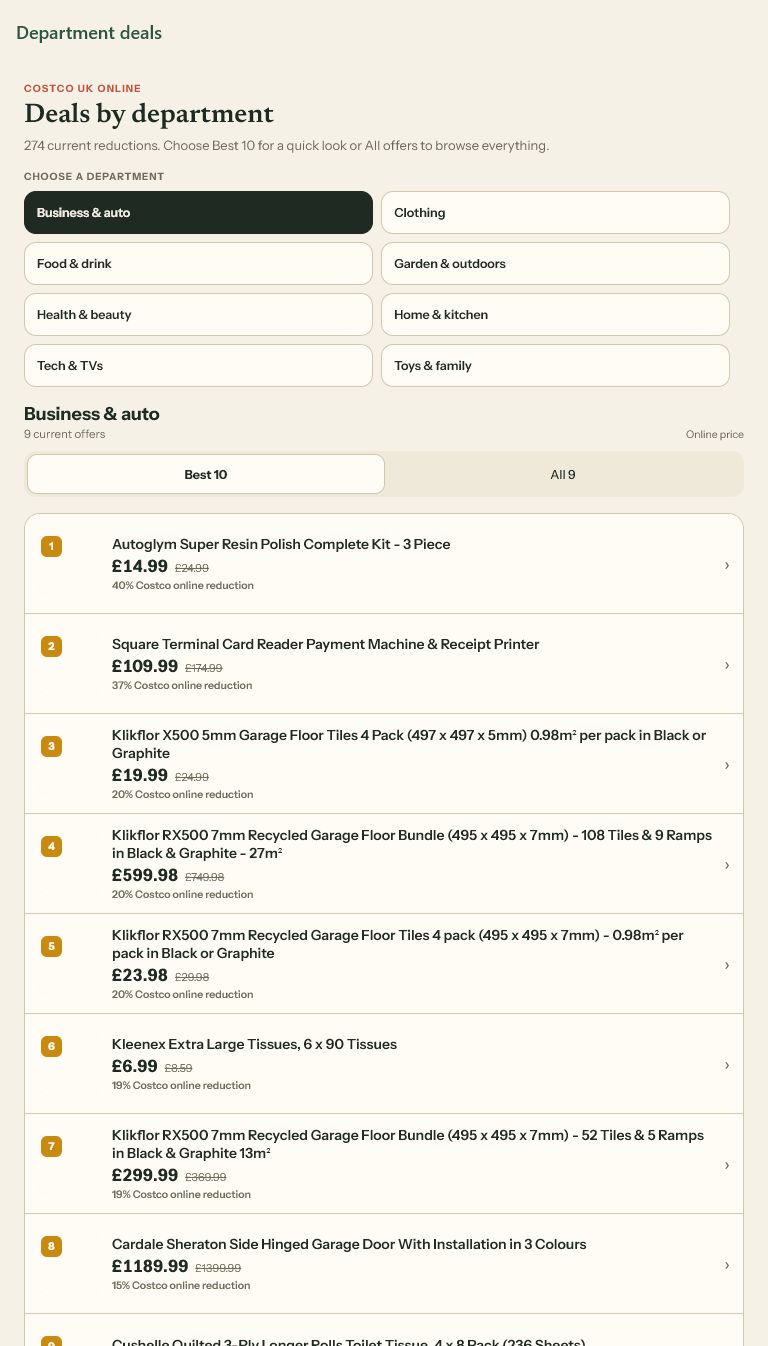Viewport: 768px width, 1346px height.
Task: Click '37% Costco online reduction' label
Action: 182,686
